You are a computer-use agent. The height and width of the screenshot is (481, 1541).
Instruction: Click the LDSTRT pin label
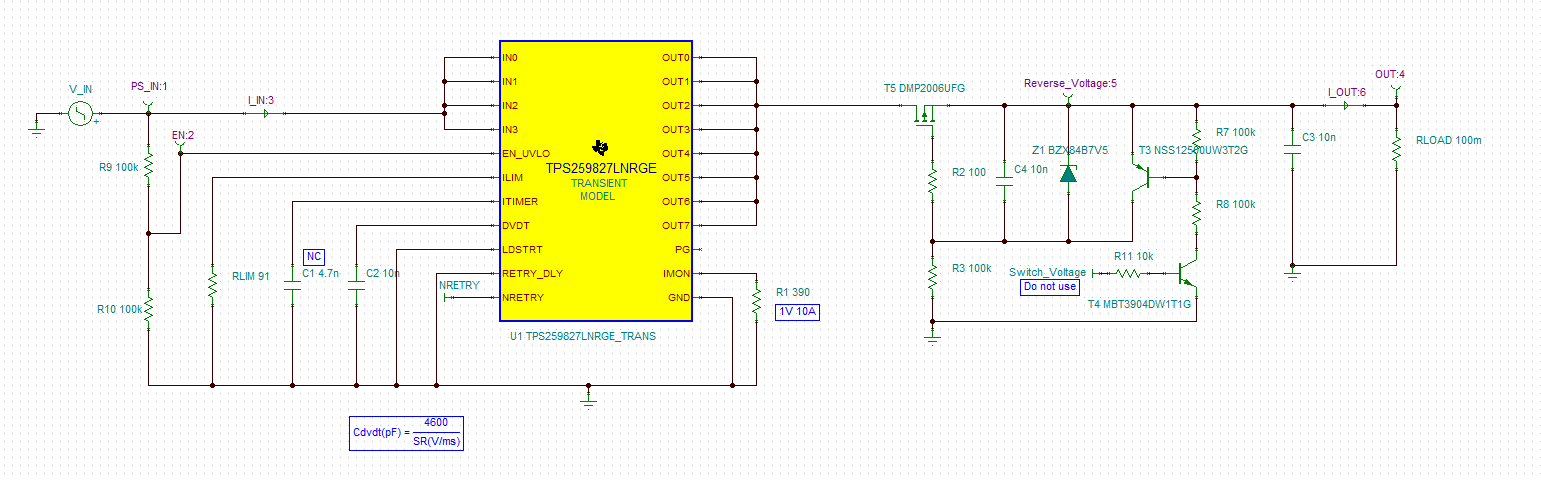tap(521, 250)
